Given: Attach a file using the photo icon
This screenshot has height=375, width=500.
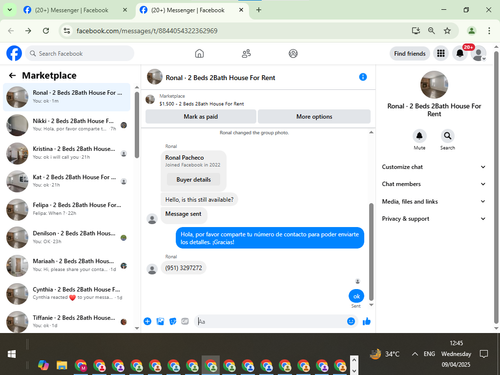Looking at the screenshot, I should tap(160, 321).
